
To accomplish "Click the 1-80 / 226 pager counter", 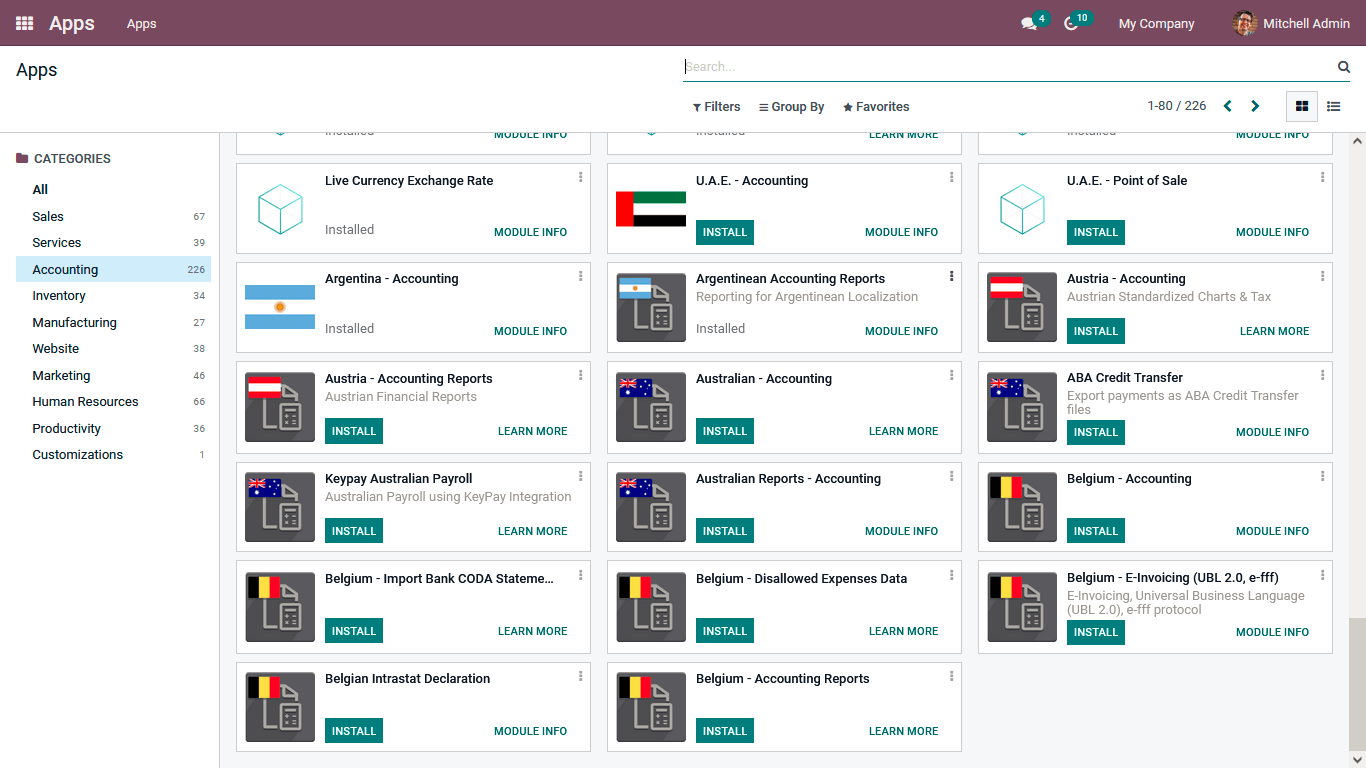I will 1176,106.
